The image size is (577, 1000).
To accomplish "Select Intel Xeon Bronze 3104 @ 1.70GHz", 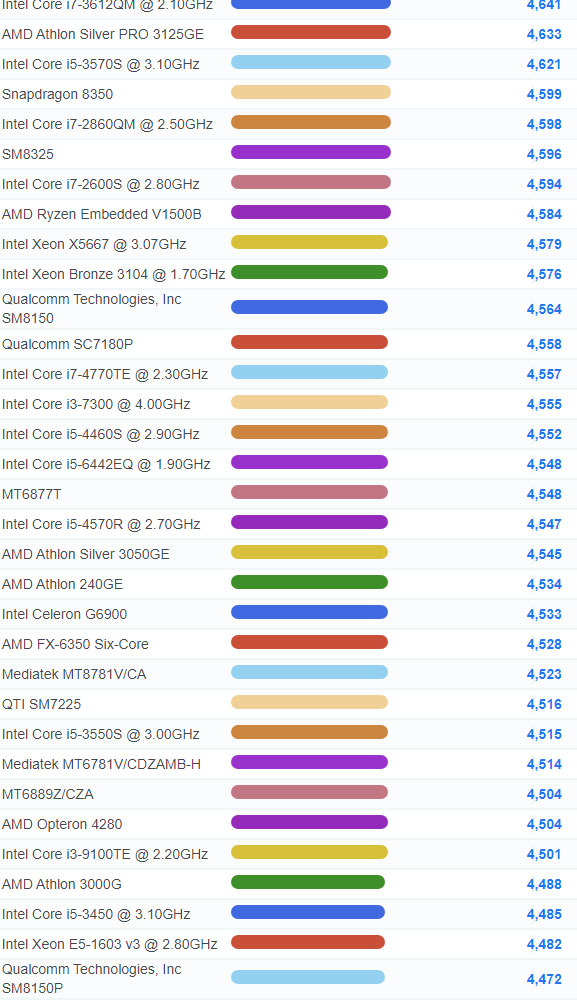I will [113, 274].
